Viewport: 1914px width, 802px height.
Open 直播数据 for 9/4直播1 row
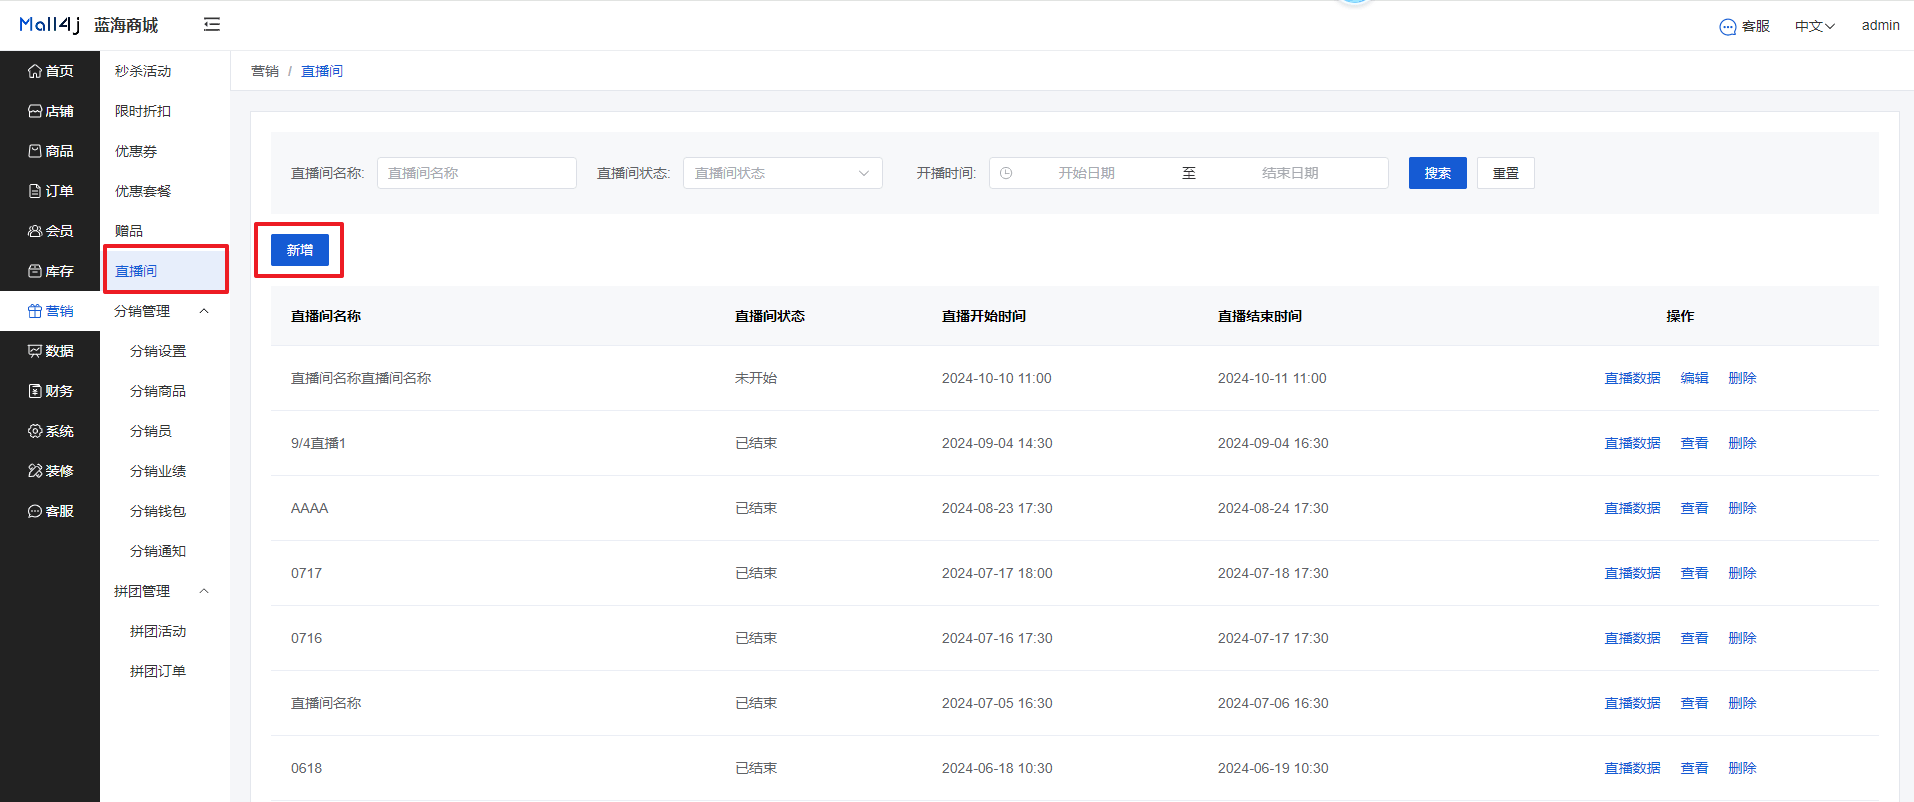tap(1632, 443)
